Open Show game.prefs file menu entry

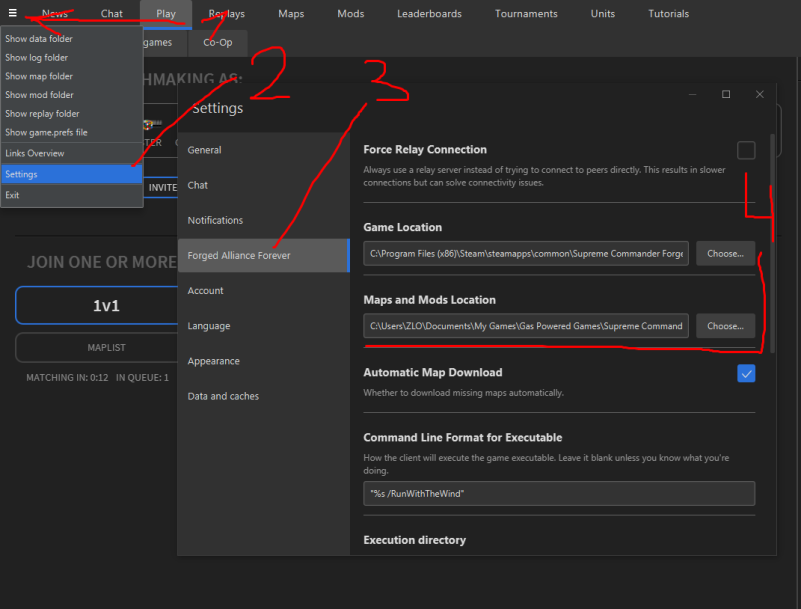72,132
